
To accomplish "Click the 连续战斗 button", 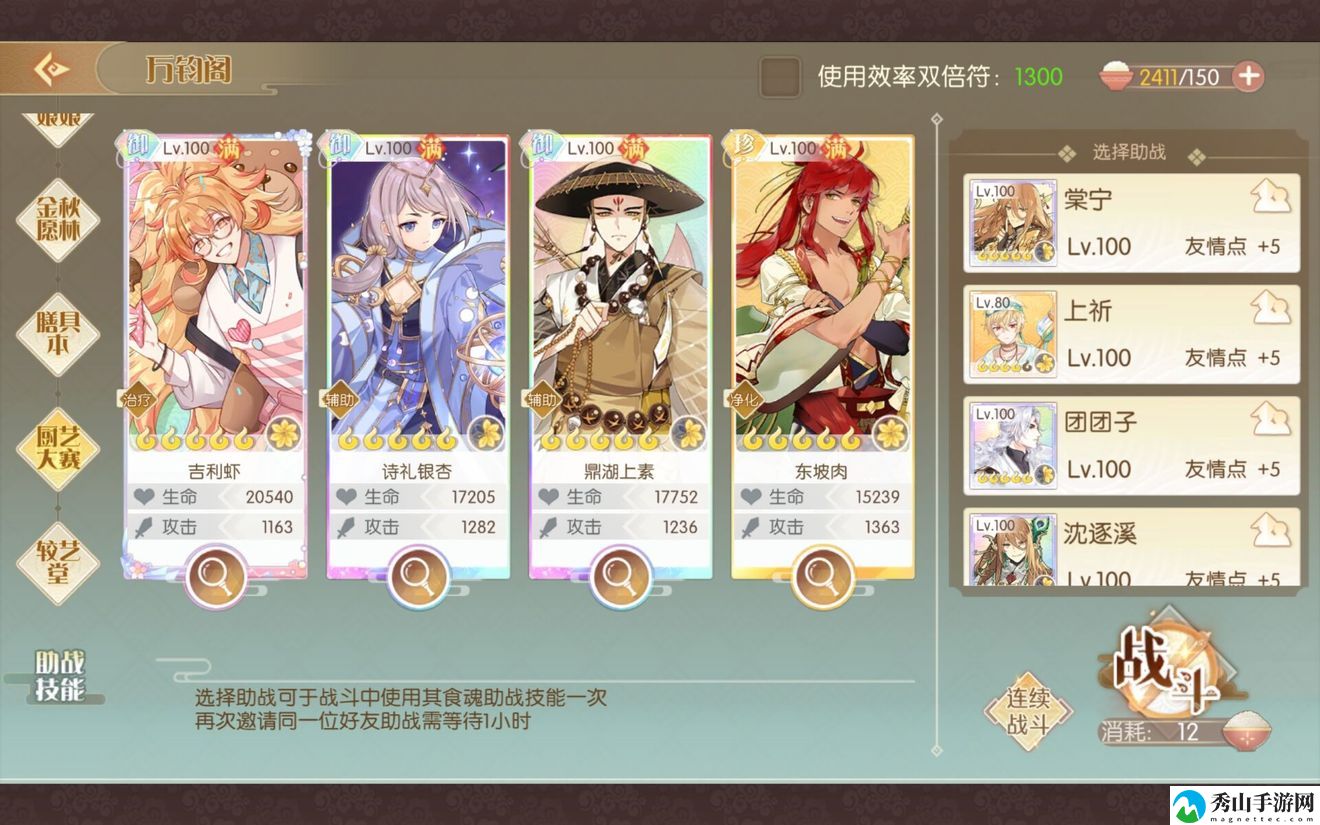I will click(x=1028, y=711).
